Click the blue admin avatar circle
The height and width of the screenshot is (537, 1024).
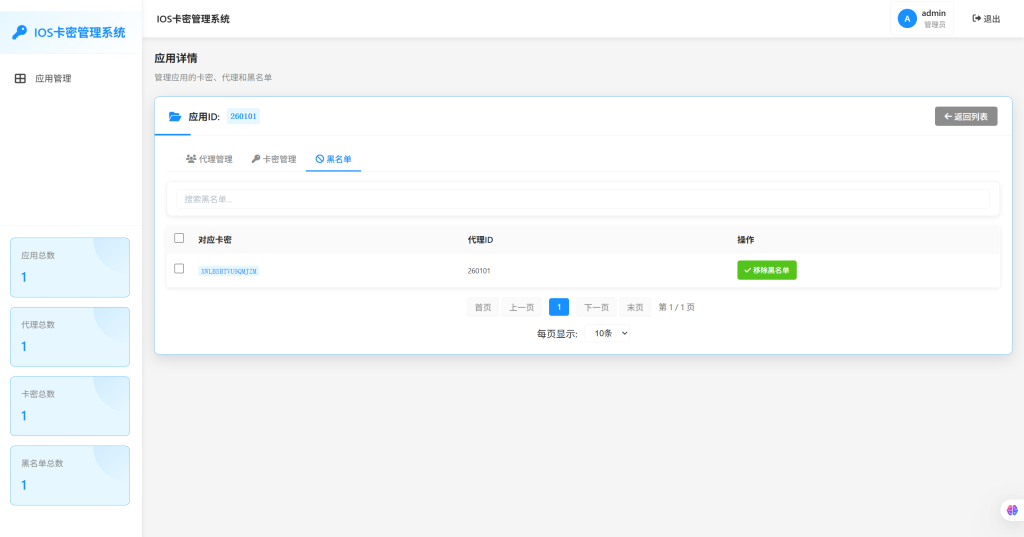(907, 18)
